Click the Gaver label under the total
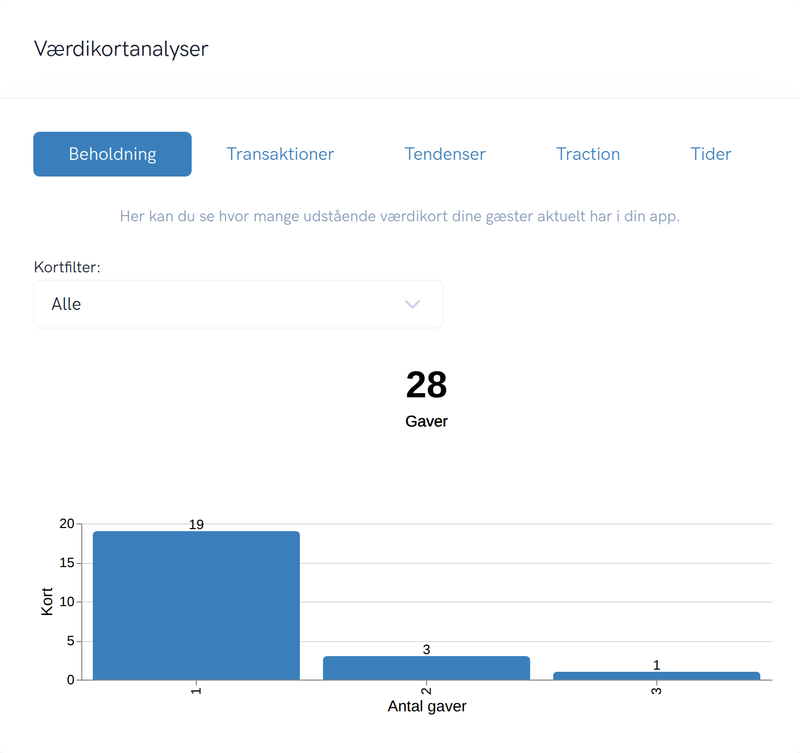This screenshot has width=800, height=753. click(427, 421)
